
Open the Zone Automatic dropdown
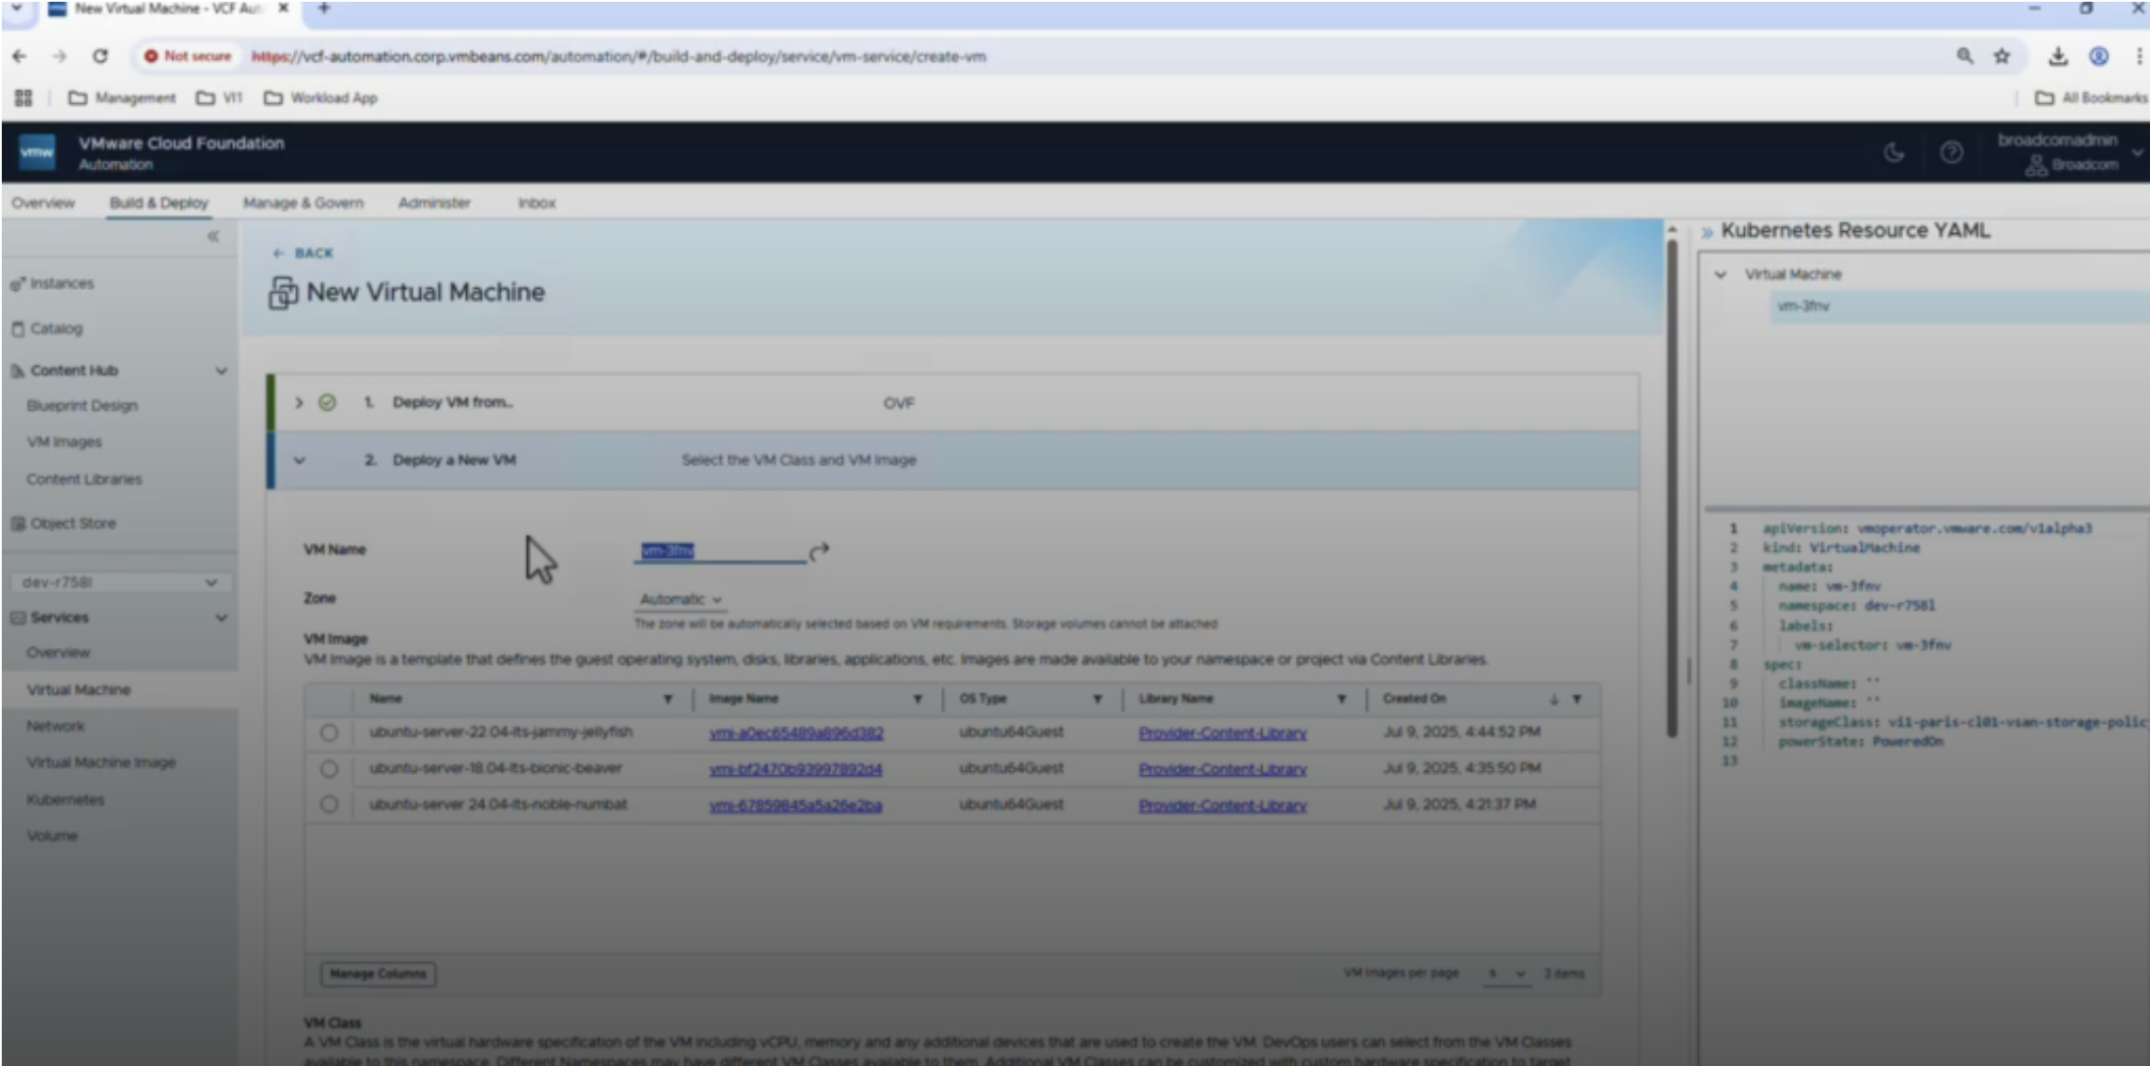tap(681, 599)
